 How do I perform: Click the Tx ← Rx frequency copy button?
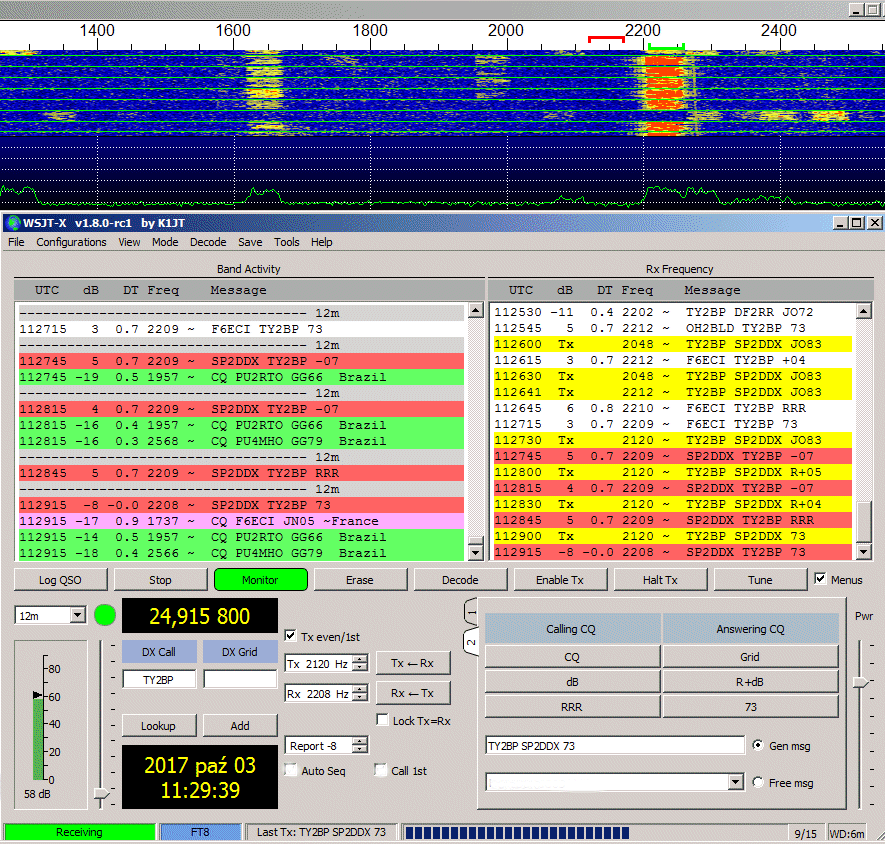412,663
